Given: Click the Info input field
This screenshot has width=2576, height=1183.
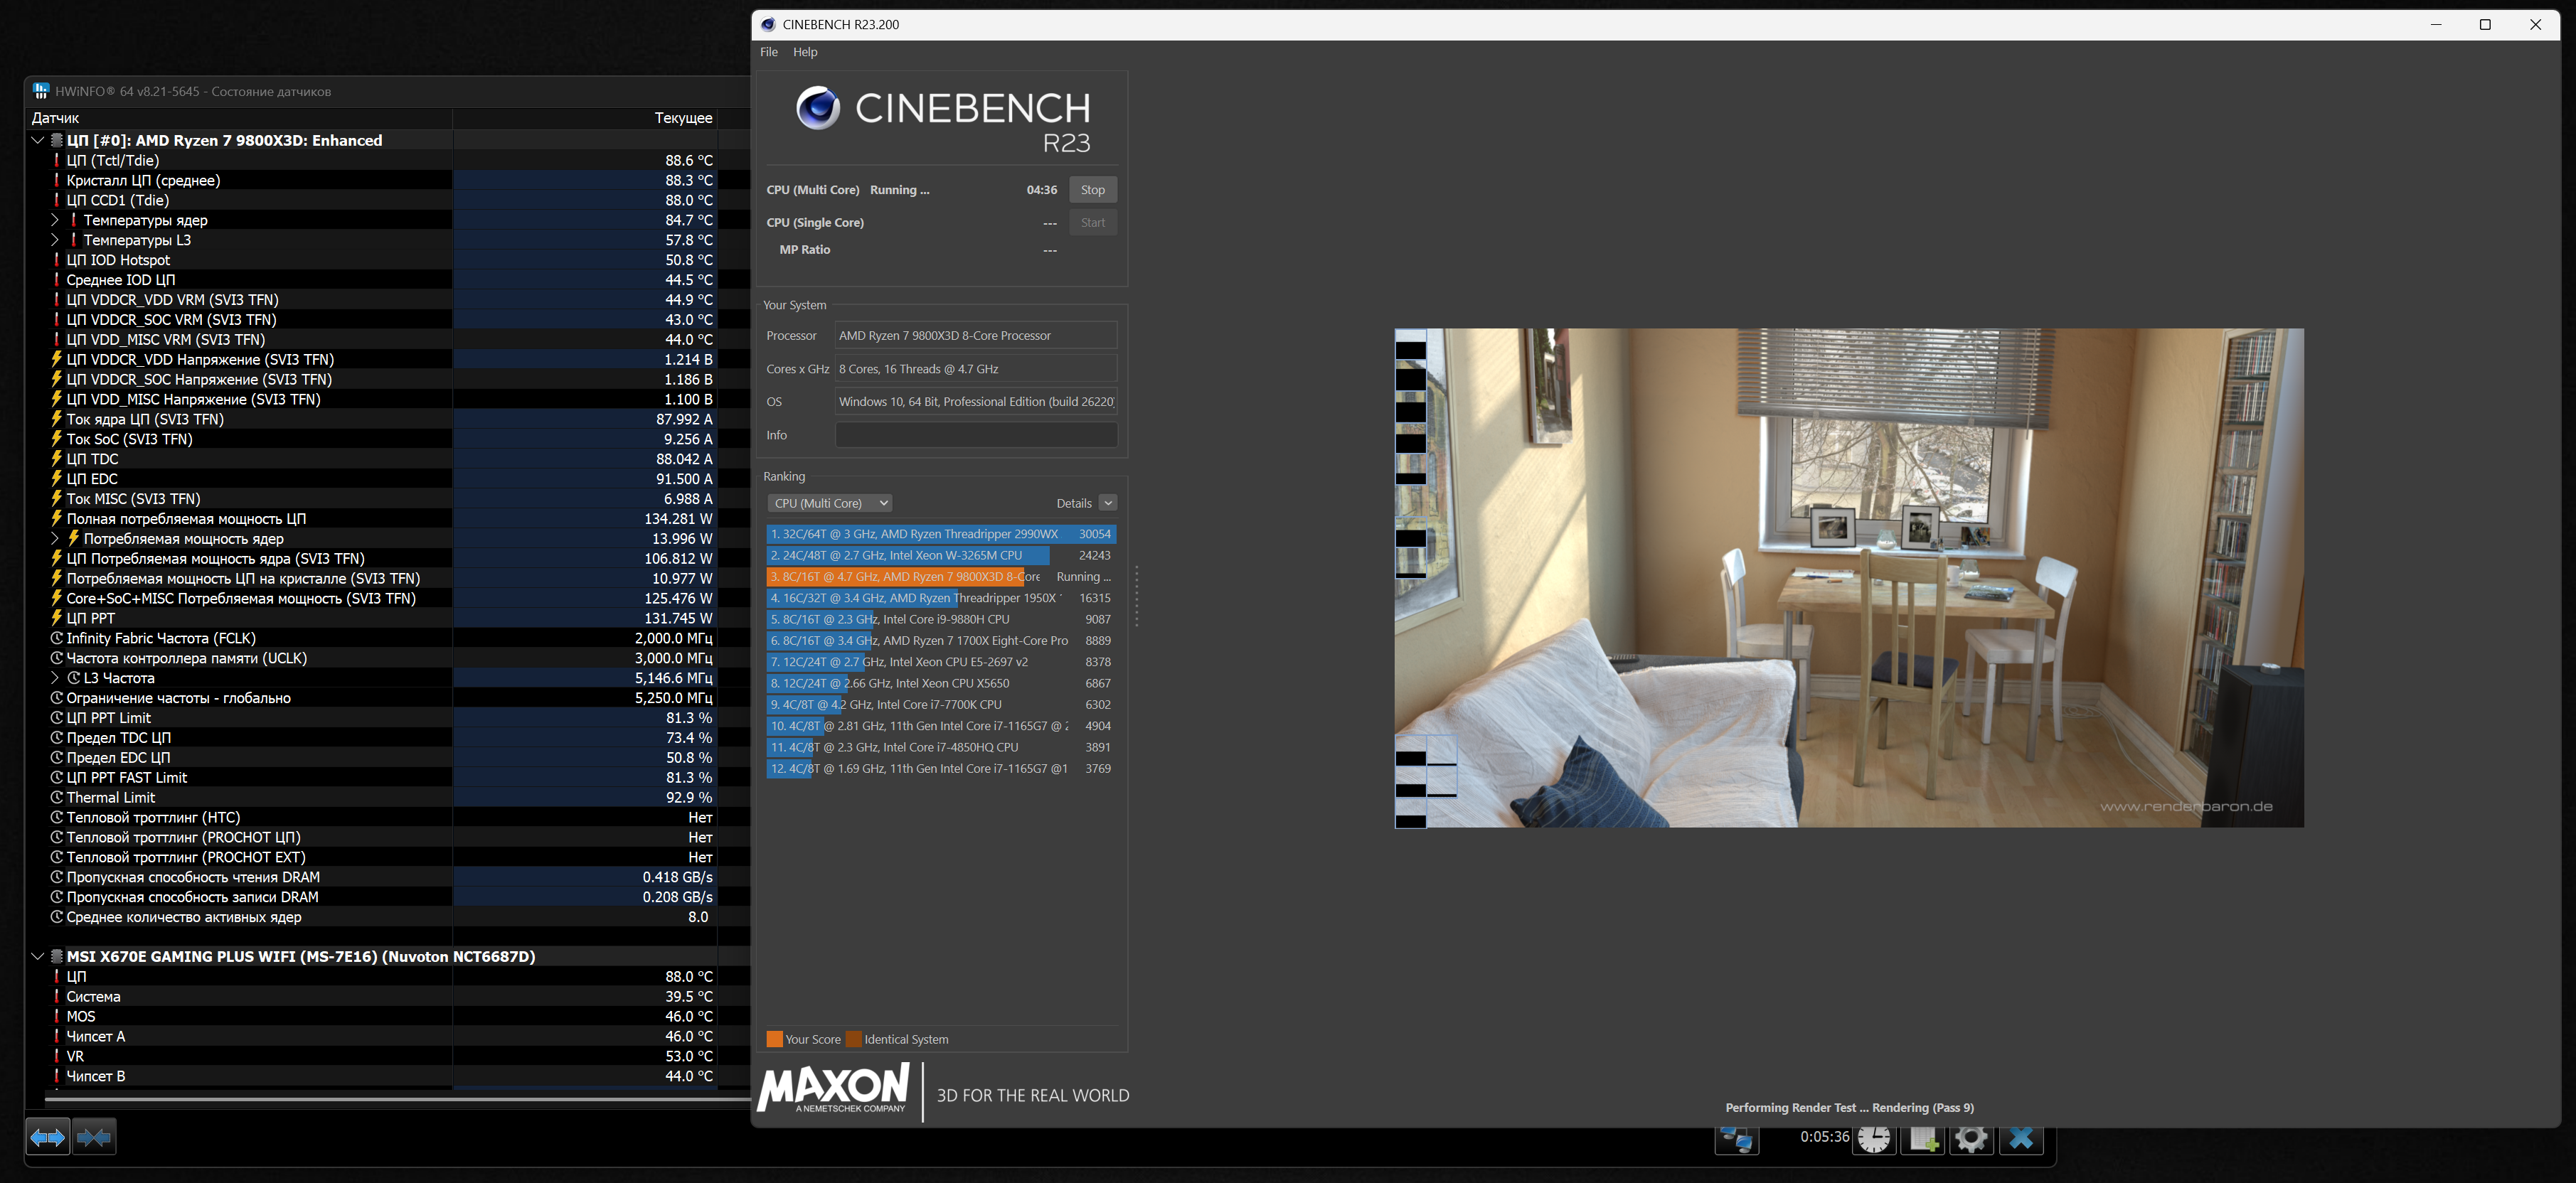Looking at the screenshot, I should click(x=976, y=435).
